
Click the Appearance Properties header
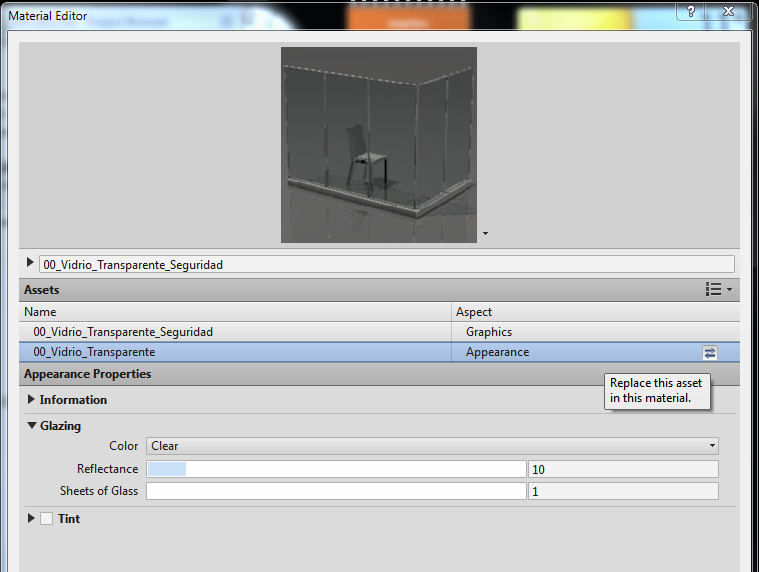(380, 374)
